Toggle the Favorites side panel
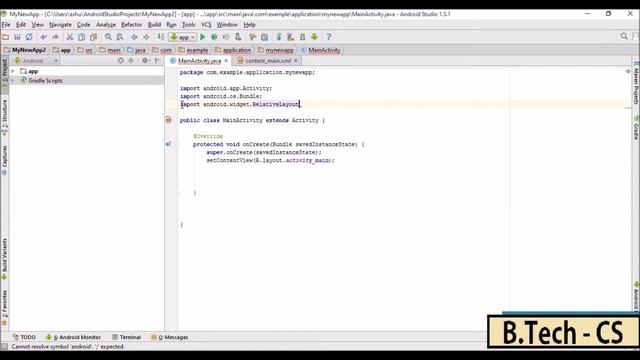 [4, 308]
